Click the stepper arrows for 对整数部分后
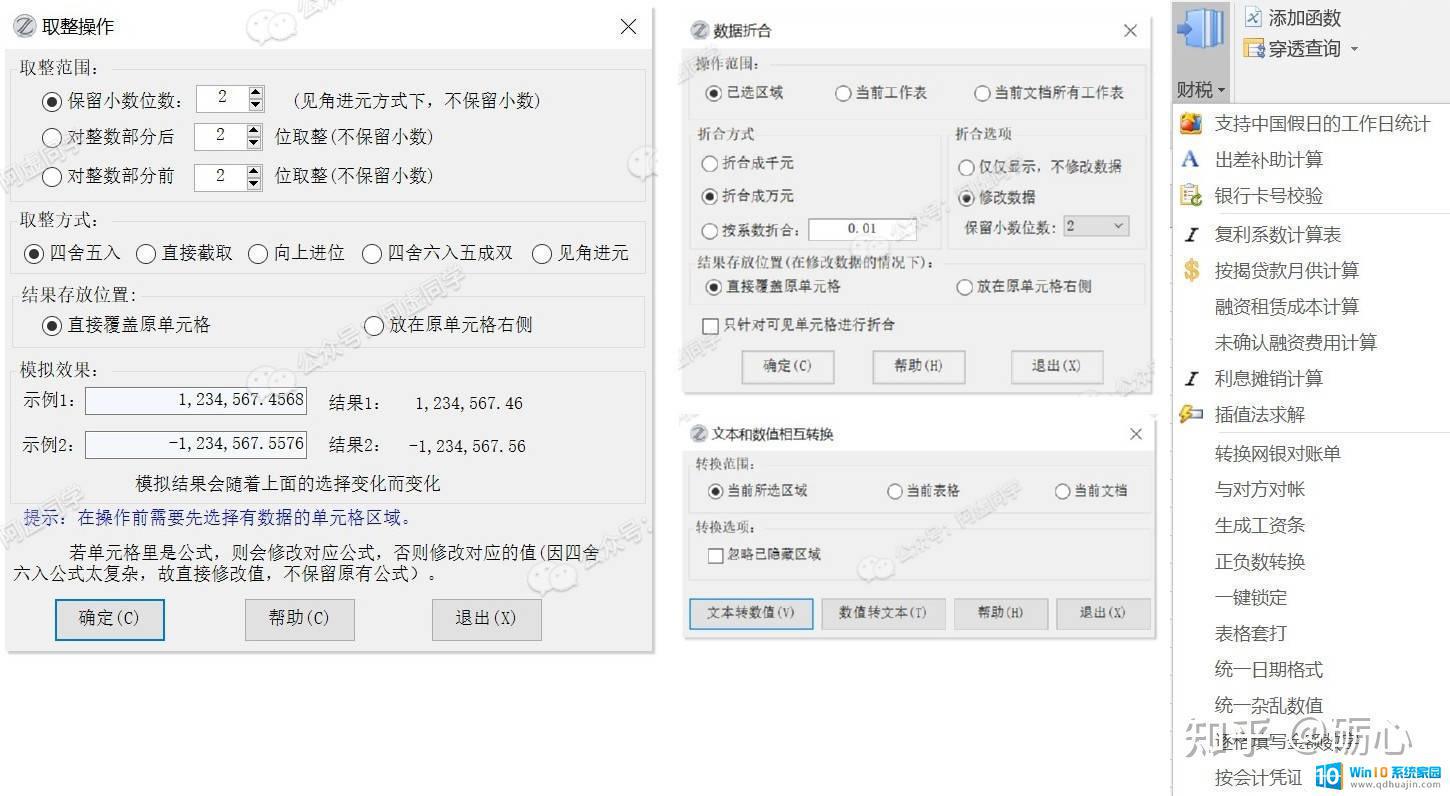1450x796 pixels. click(253, 136)
